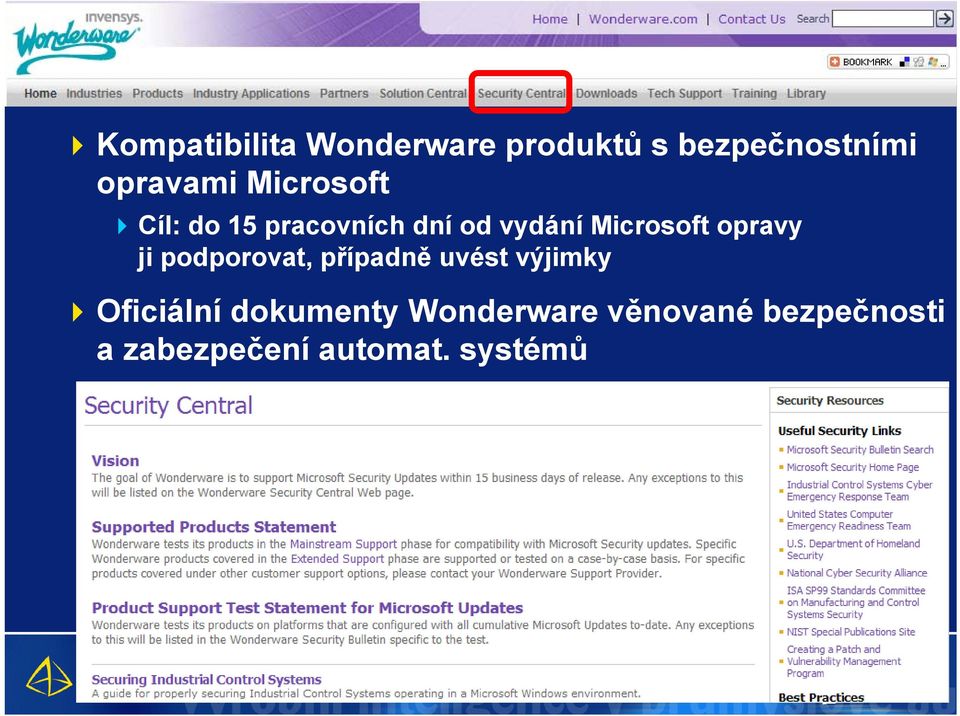Click slide text 'Oficiální dokumenty Wonderware'

coord(347,311)
